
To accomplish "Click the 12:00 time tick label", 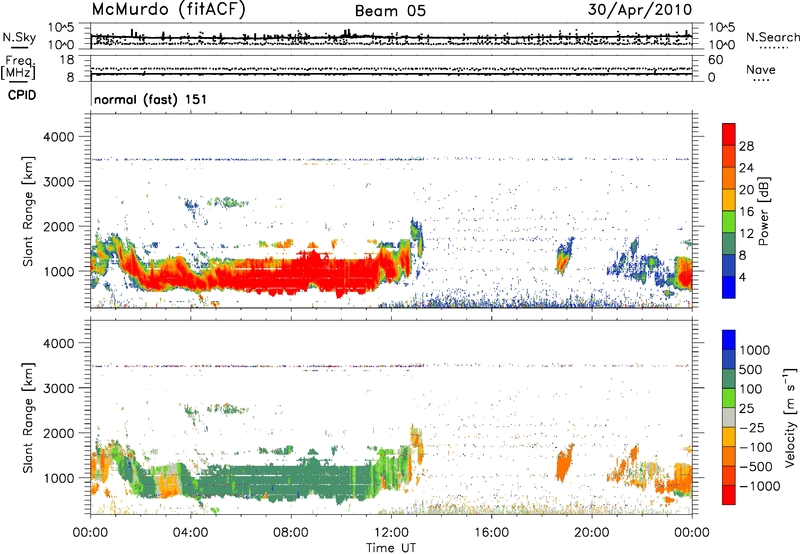I will click(x=391, y=533).
